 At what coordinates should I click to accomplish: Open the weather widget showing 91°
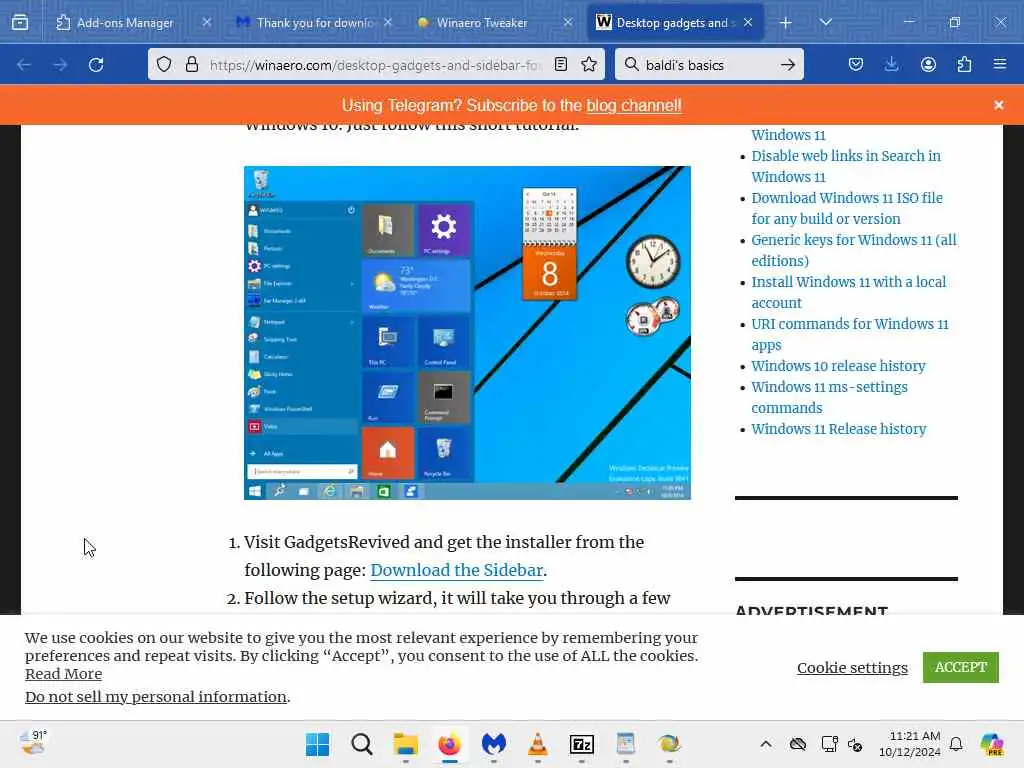33,743
